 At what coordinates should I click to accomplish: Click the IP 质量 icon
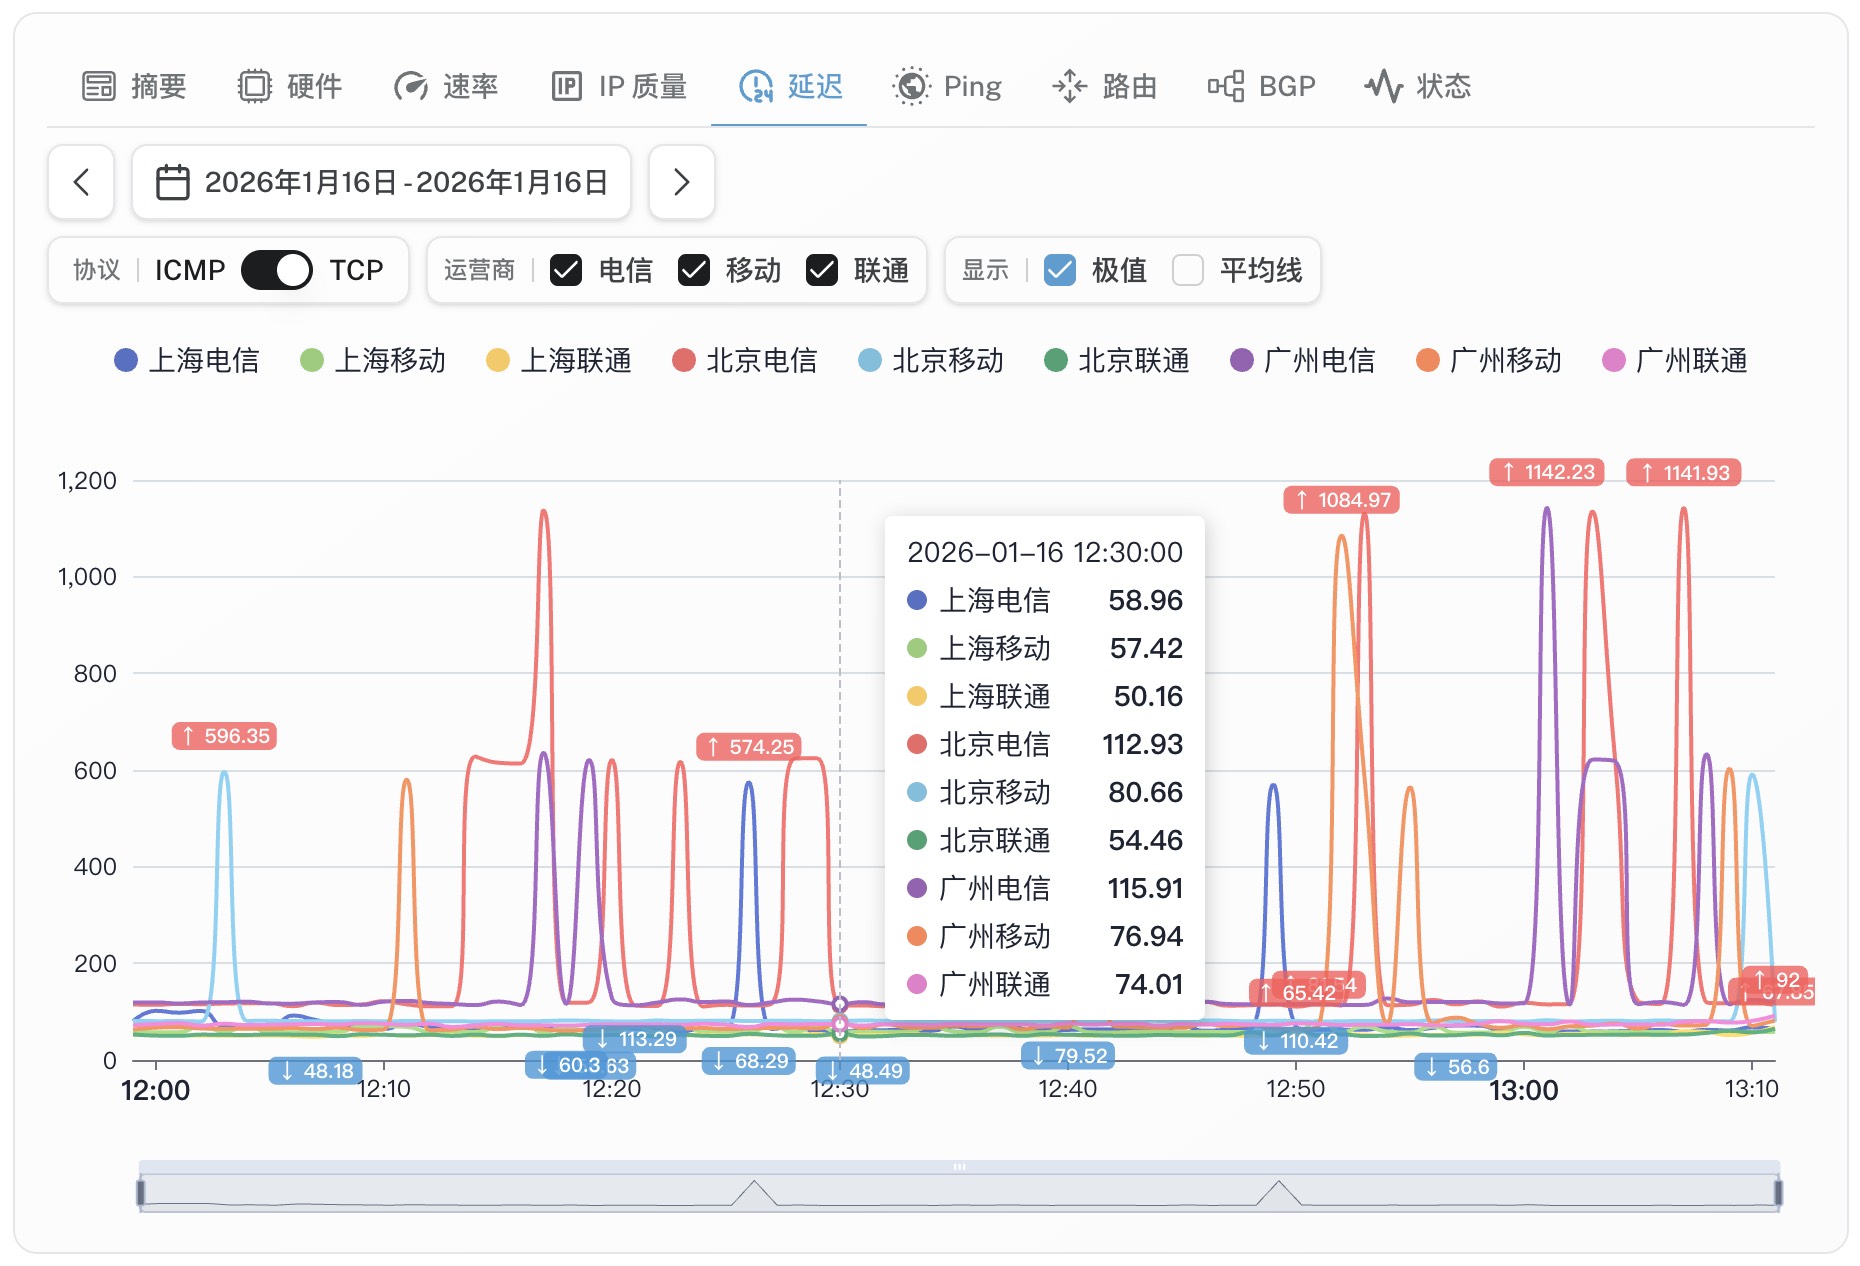567,86
